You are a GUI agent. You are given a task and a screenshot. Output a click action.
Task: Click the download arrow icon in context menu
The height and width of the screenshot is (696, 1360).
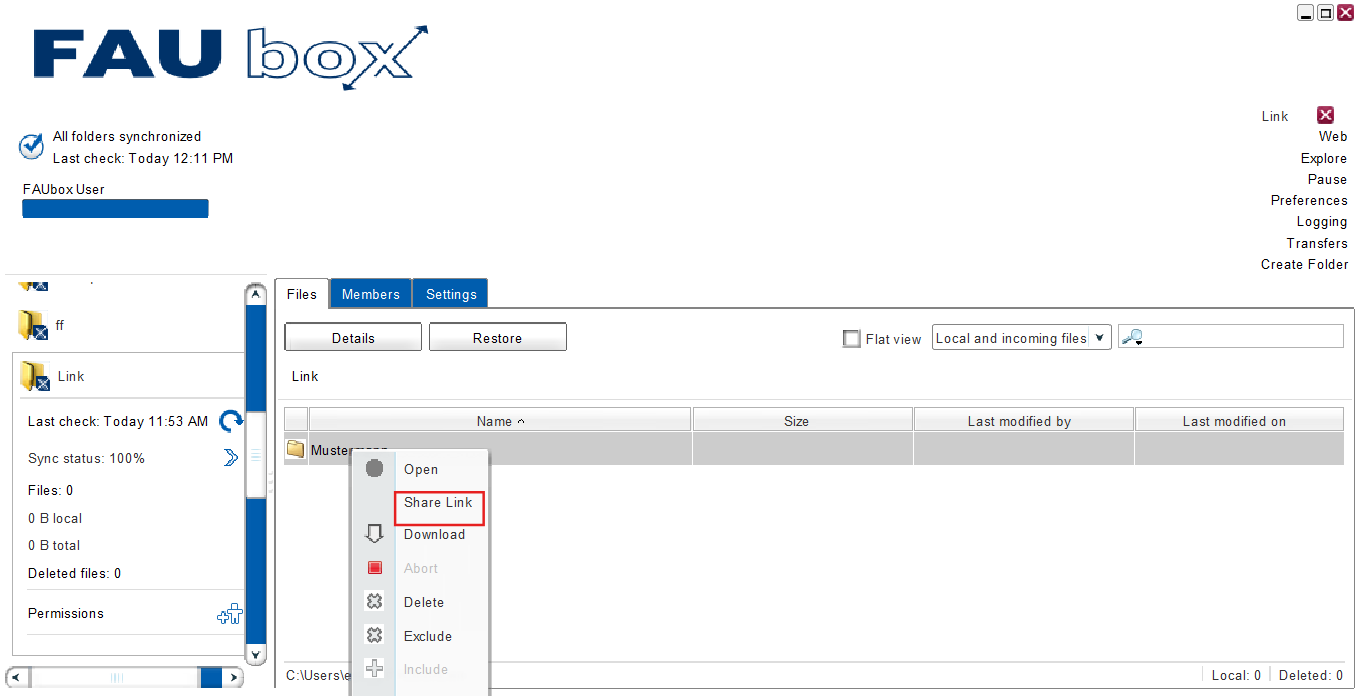tap(375, 534)
